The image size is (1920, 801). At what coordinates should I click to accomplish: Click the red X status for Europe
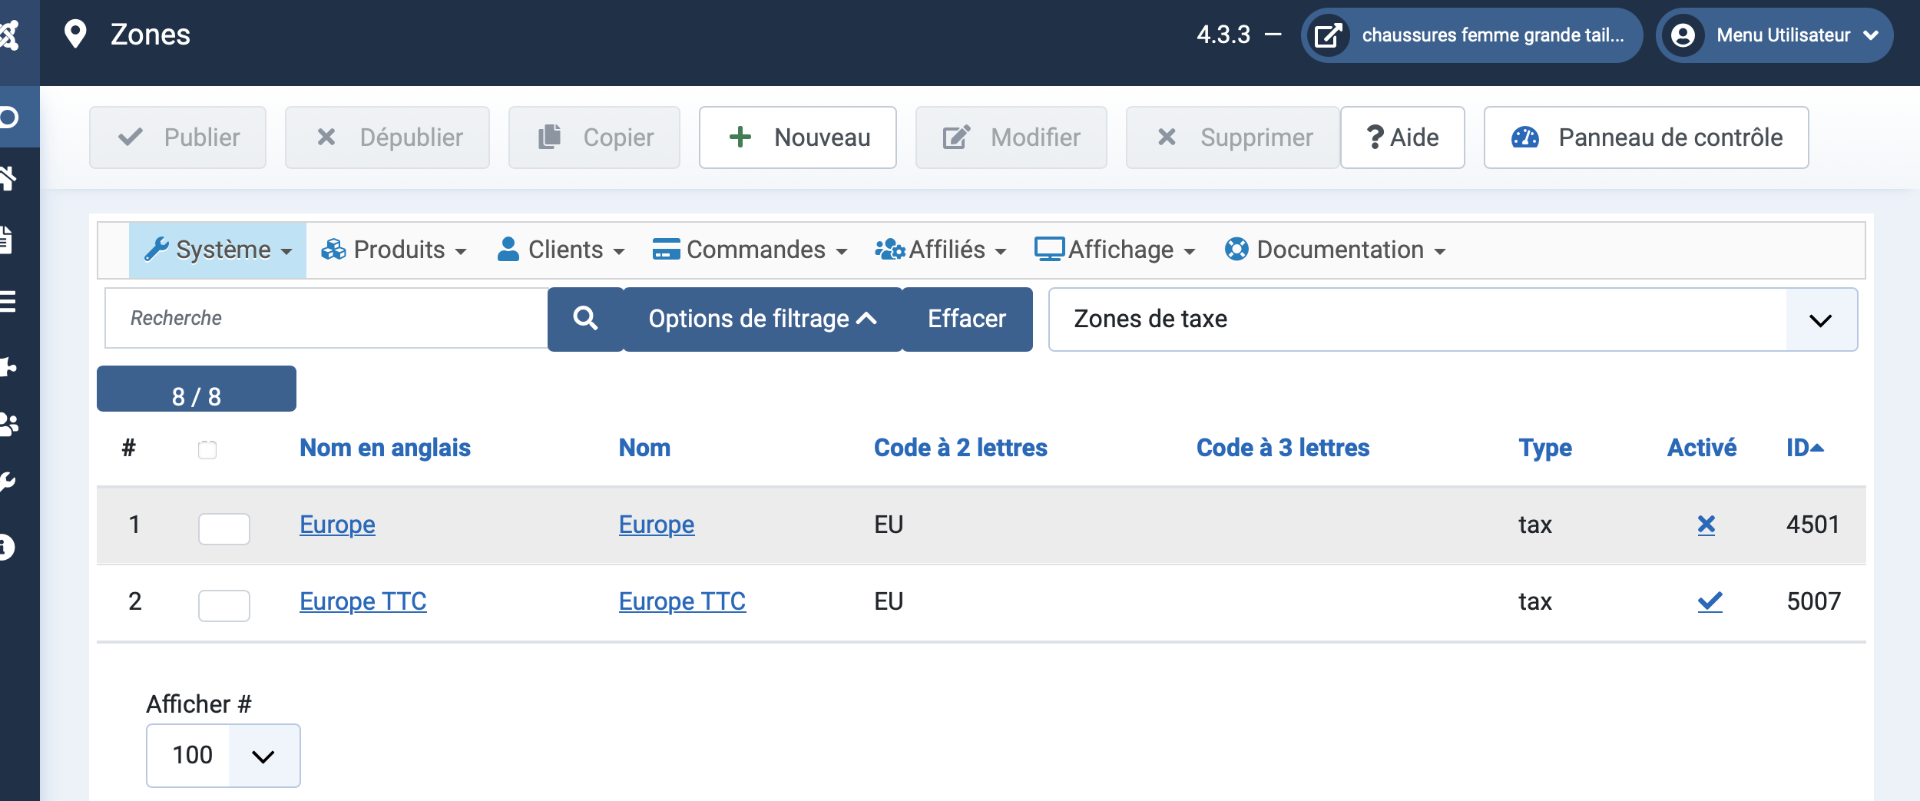(x=1706, y=525)
